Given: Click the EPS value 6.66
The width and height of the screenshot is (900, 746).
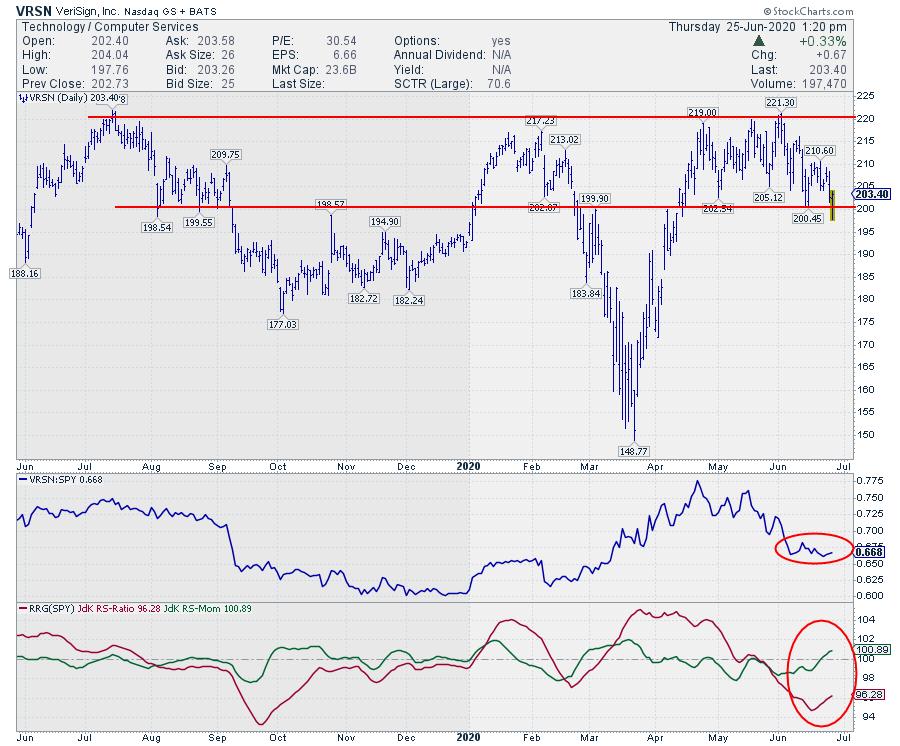Looking at the screenshot, I should pyautogui.click(x=345, y=55).
